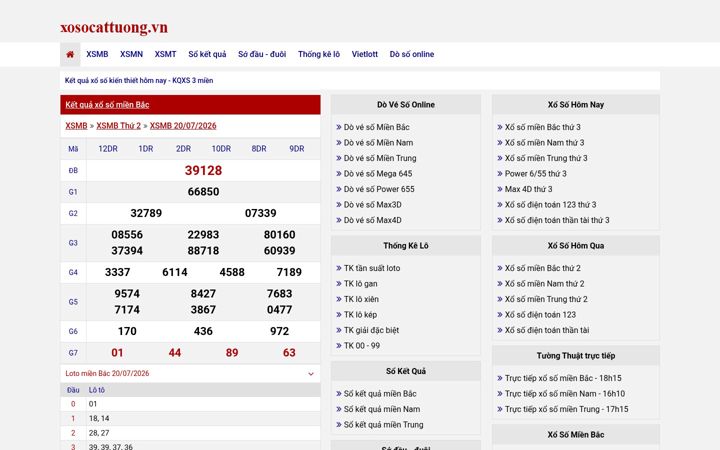
Task: Select G7 number 63
Action: click(x=289, y=353)
